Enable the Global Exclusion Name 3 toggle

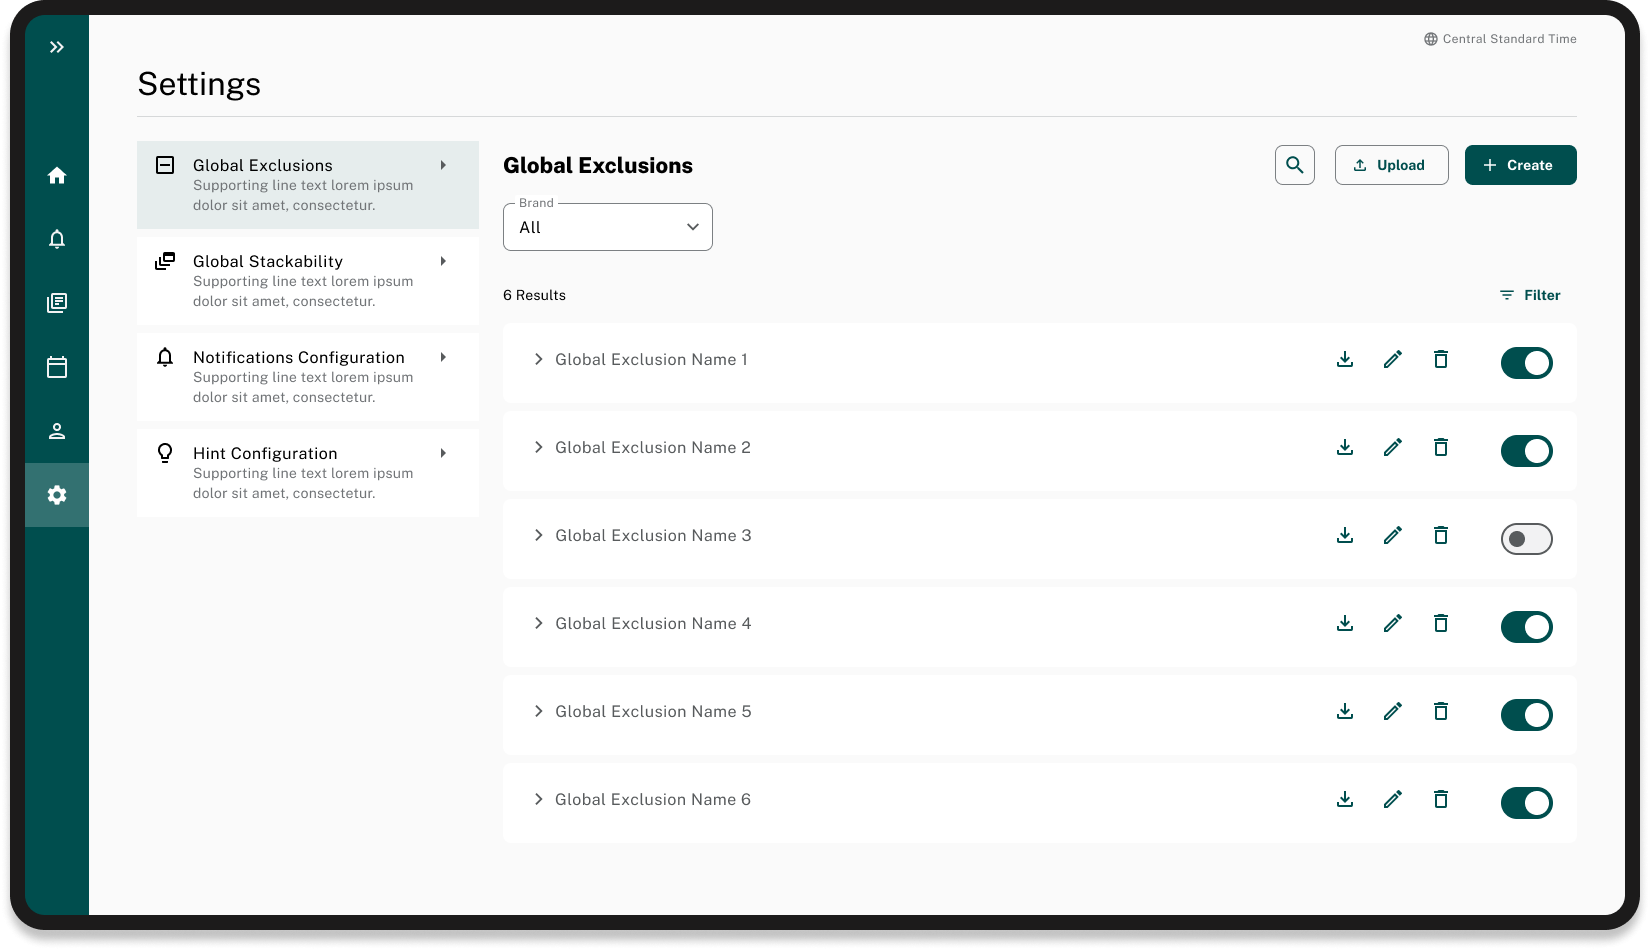(x=1526, y=539)
